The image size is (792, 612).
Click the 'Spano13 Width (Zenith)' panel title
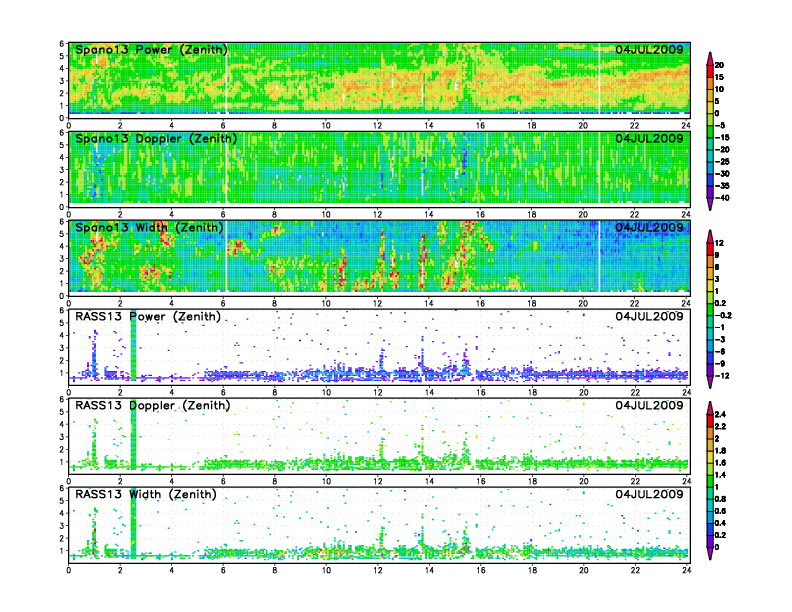pos(149,228)
